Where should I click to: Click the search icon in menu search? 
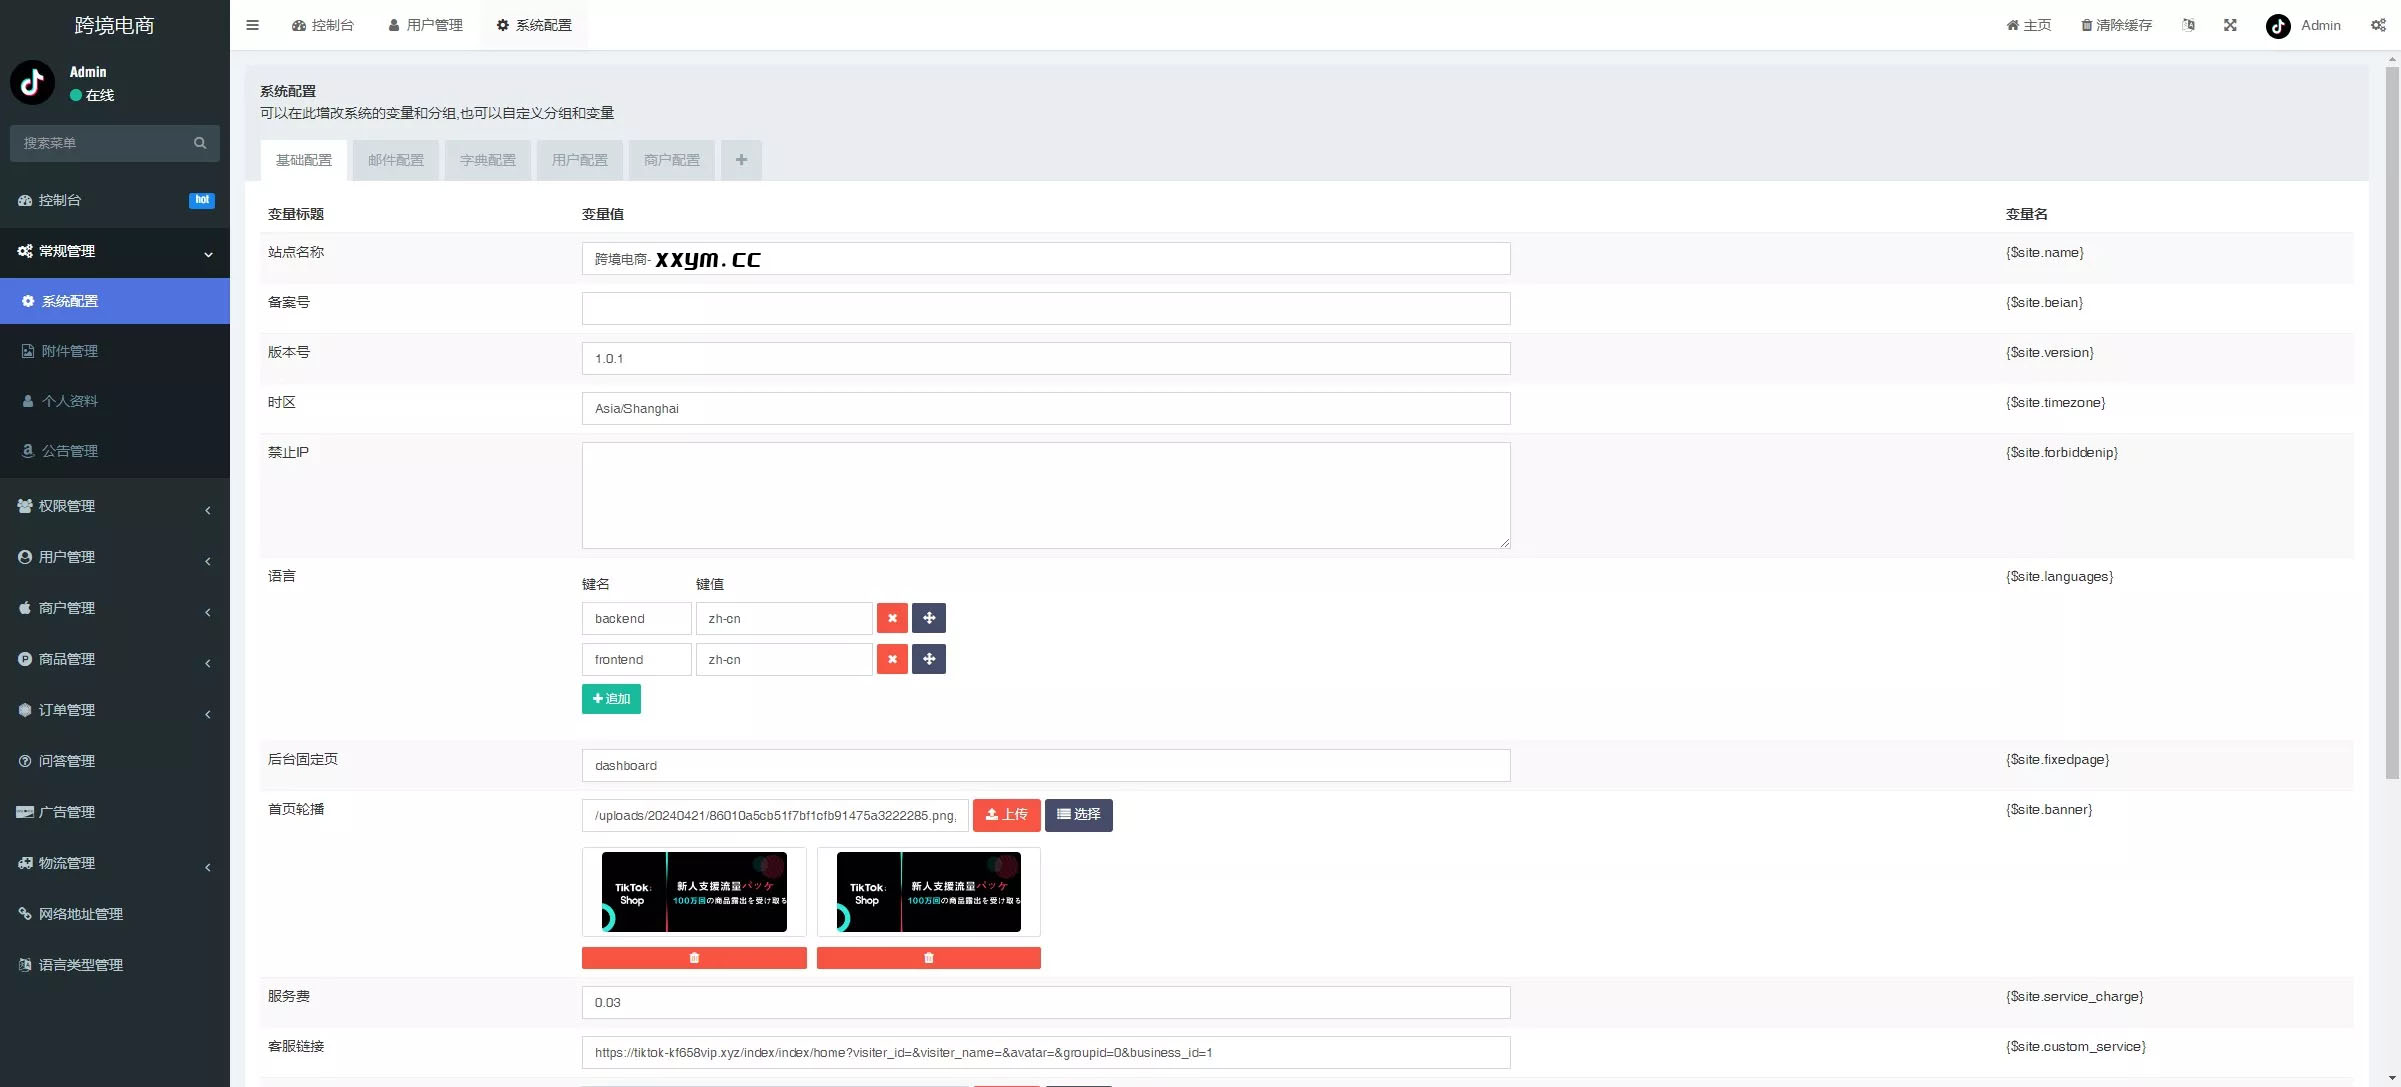pyautogui.click(x=200, y=143)
